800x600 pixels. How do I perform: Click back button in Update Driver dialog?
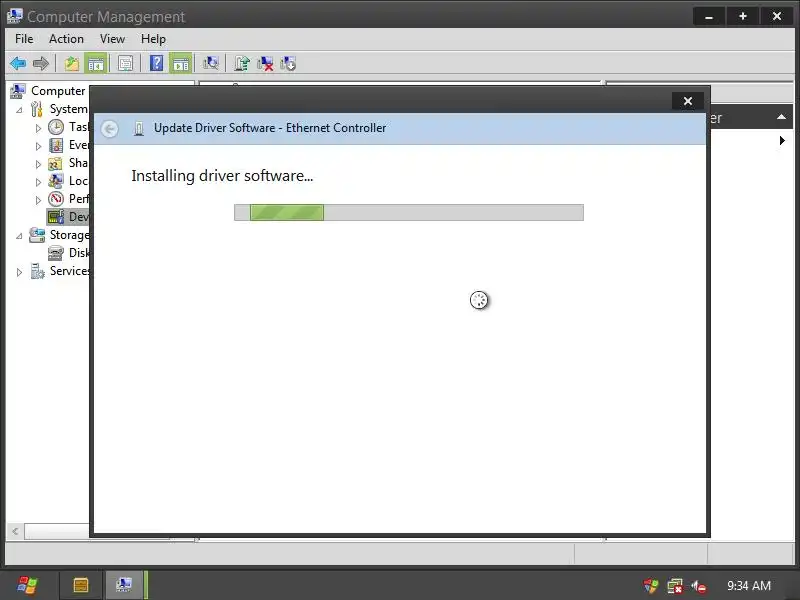(110, 129)
